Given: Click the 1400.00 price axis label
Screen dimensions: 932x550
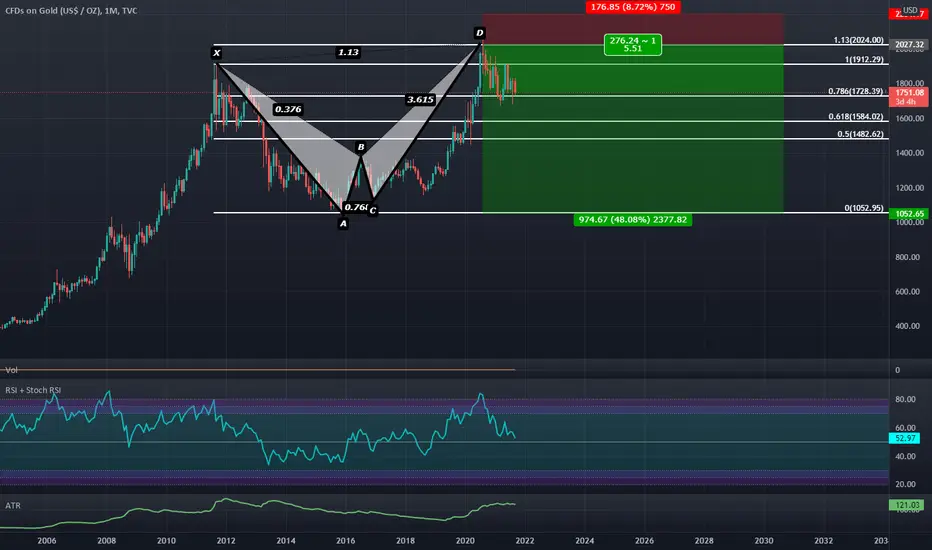Looking at the screenshot, I should coord(910,153).
